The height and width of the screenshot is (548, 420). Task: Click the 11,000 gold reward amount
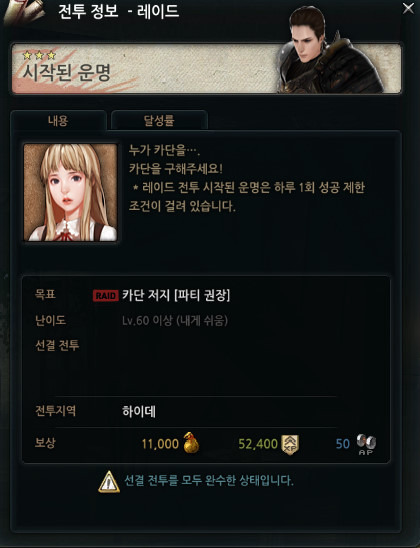click(160, 444)
